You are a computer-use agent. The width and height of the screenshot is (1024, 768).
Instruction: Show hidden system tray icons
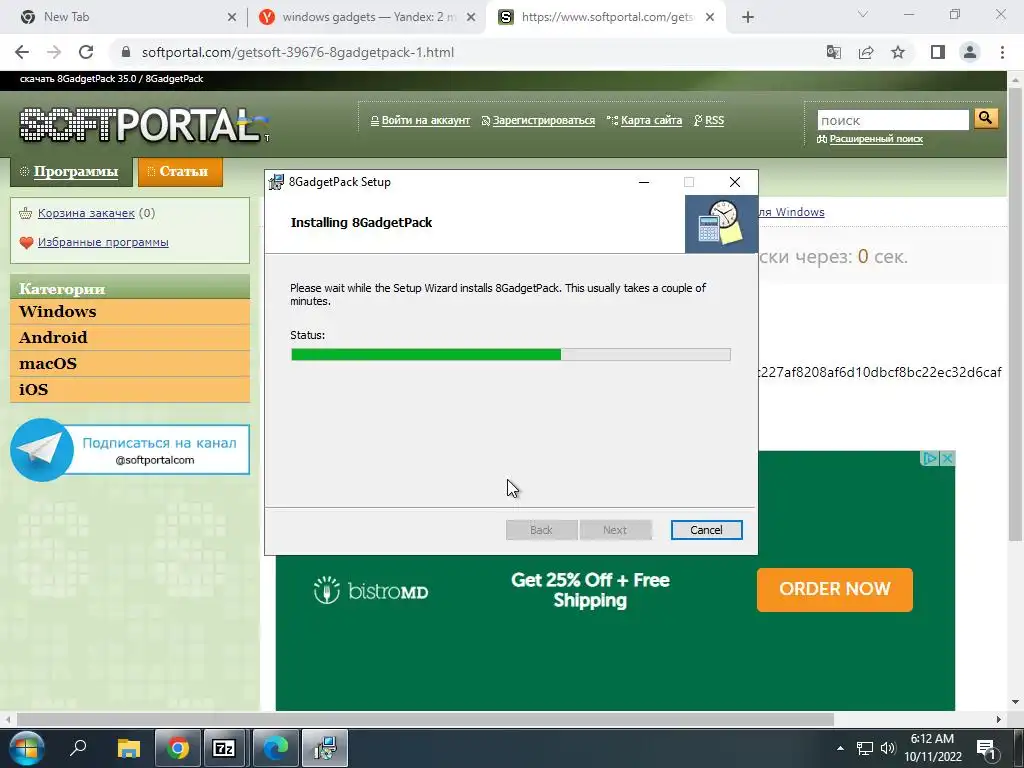(840, 748)
